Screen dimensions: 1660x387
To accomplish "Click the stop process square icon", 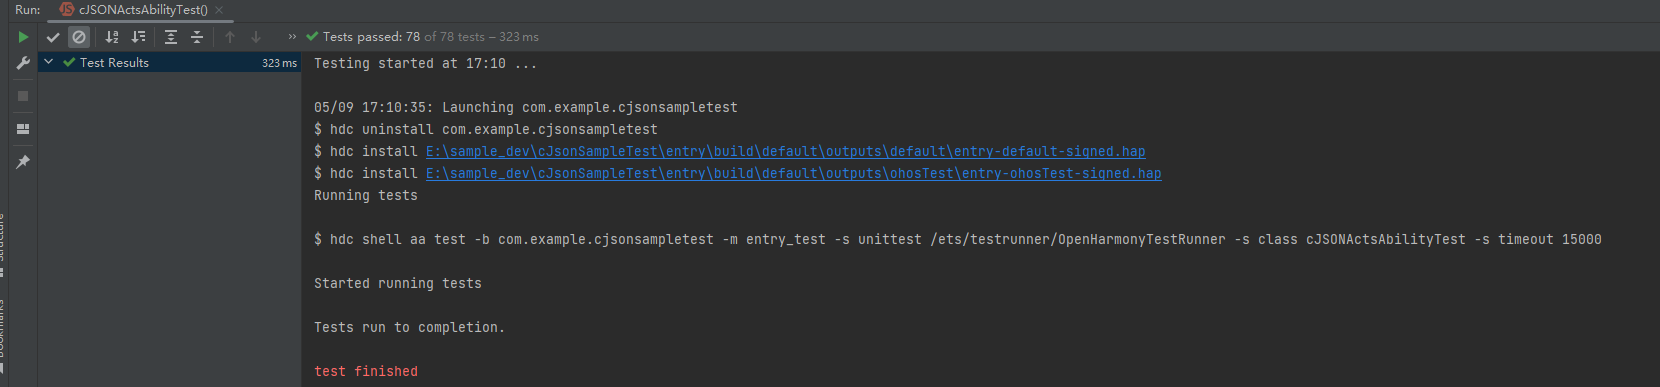I will [x=23, y=96].
